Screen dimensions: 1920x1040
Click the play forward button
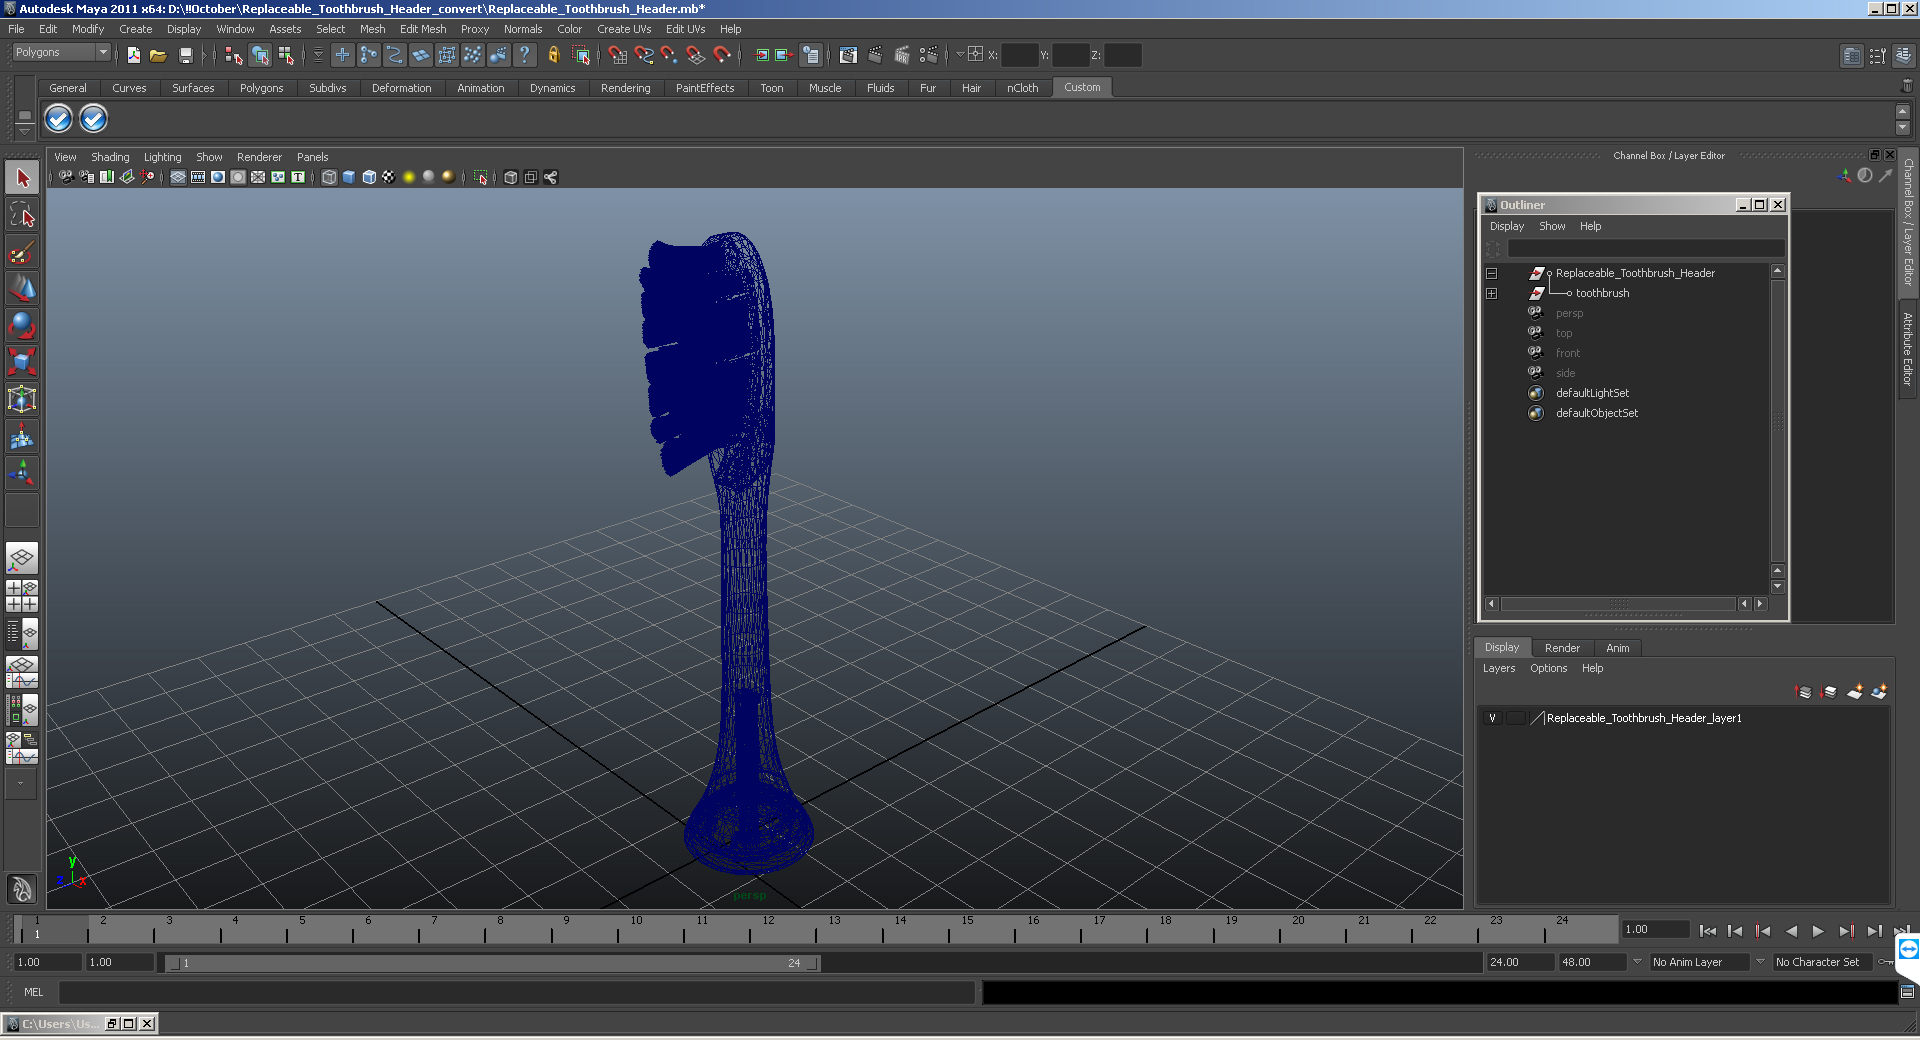(x=1818, y=931)
